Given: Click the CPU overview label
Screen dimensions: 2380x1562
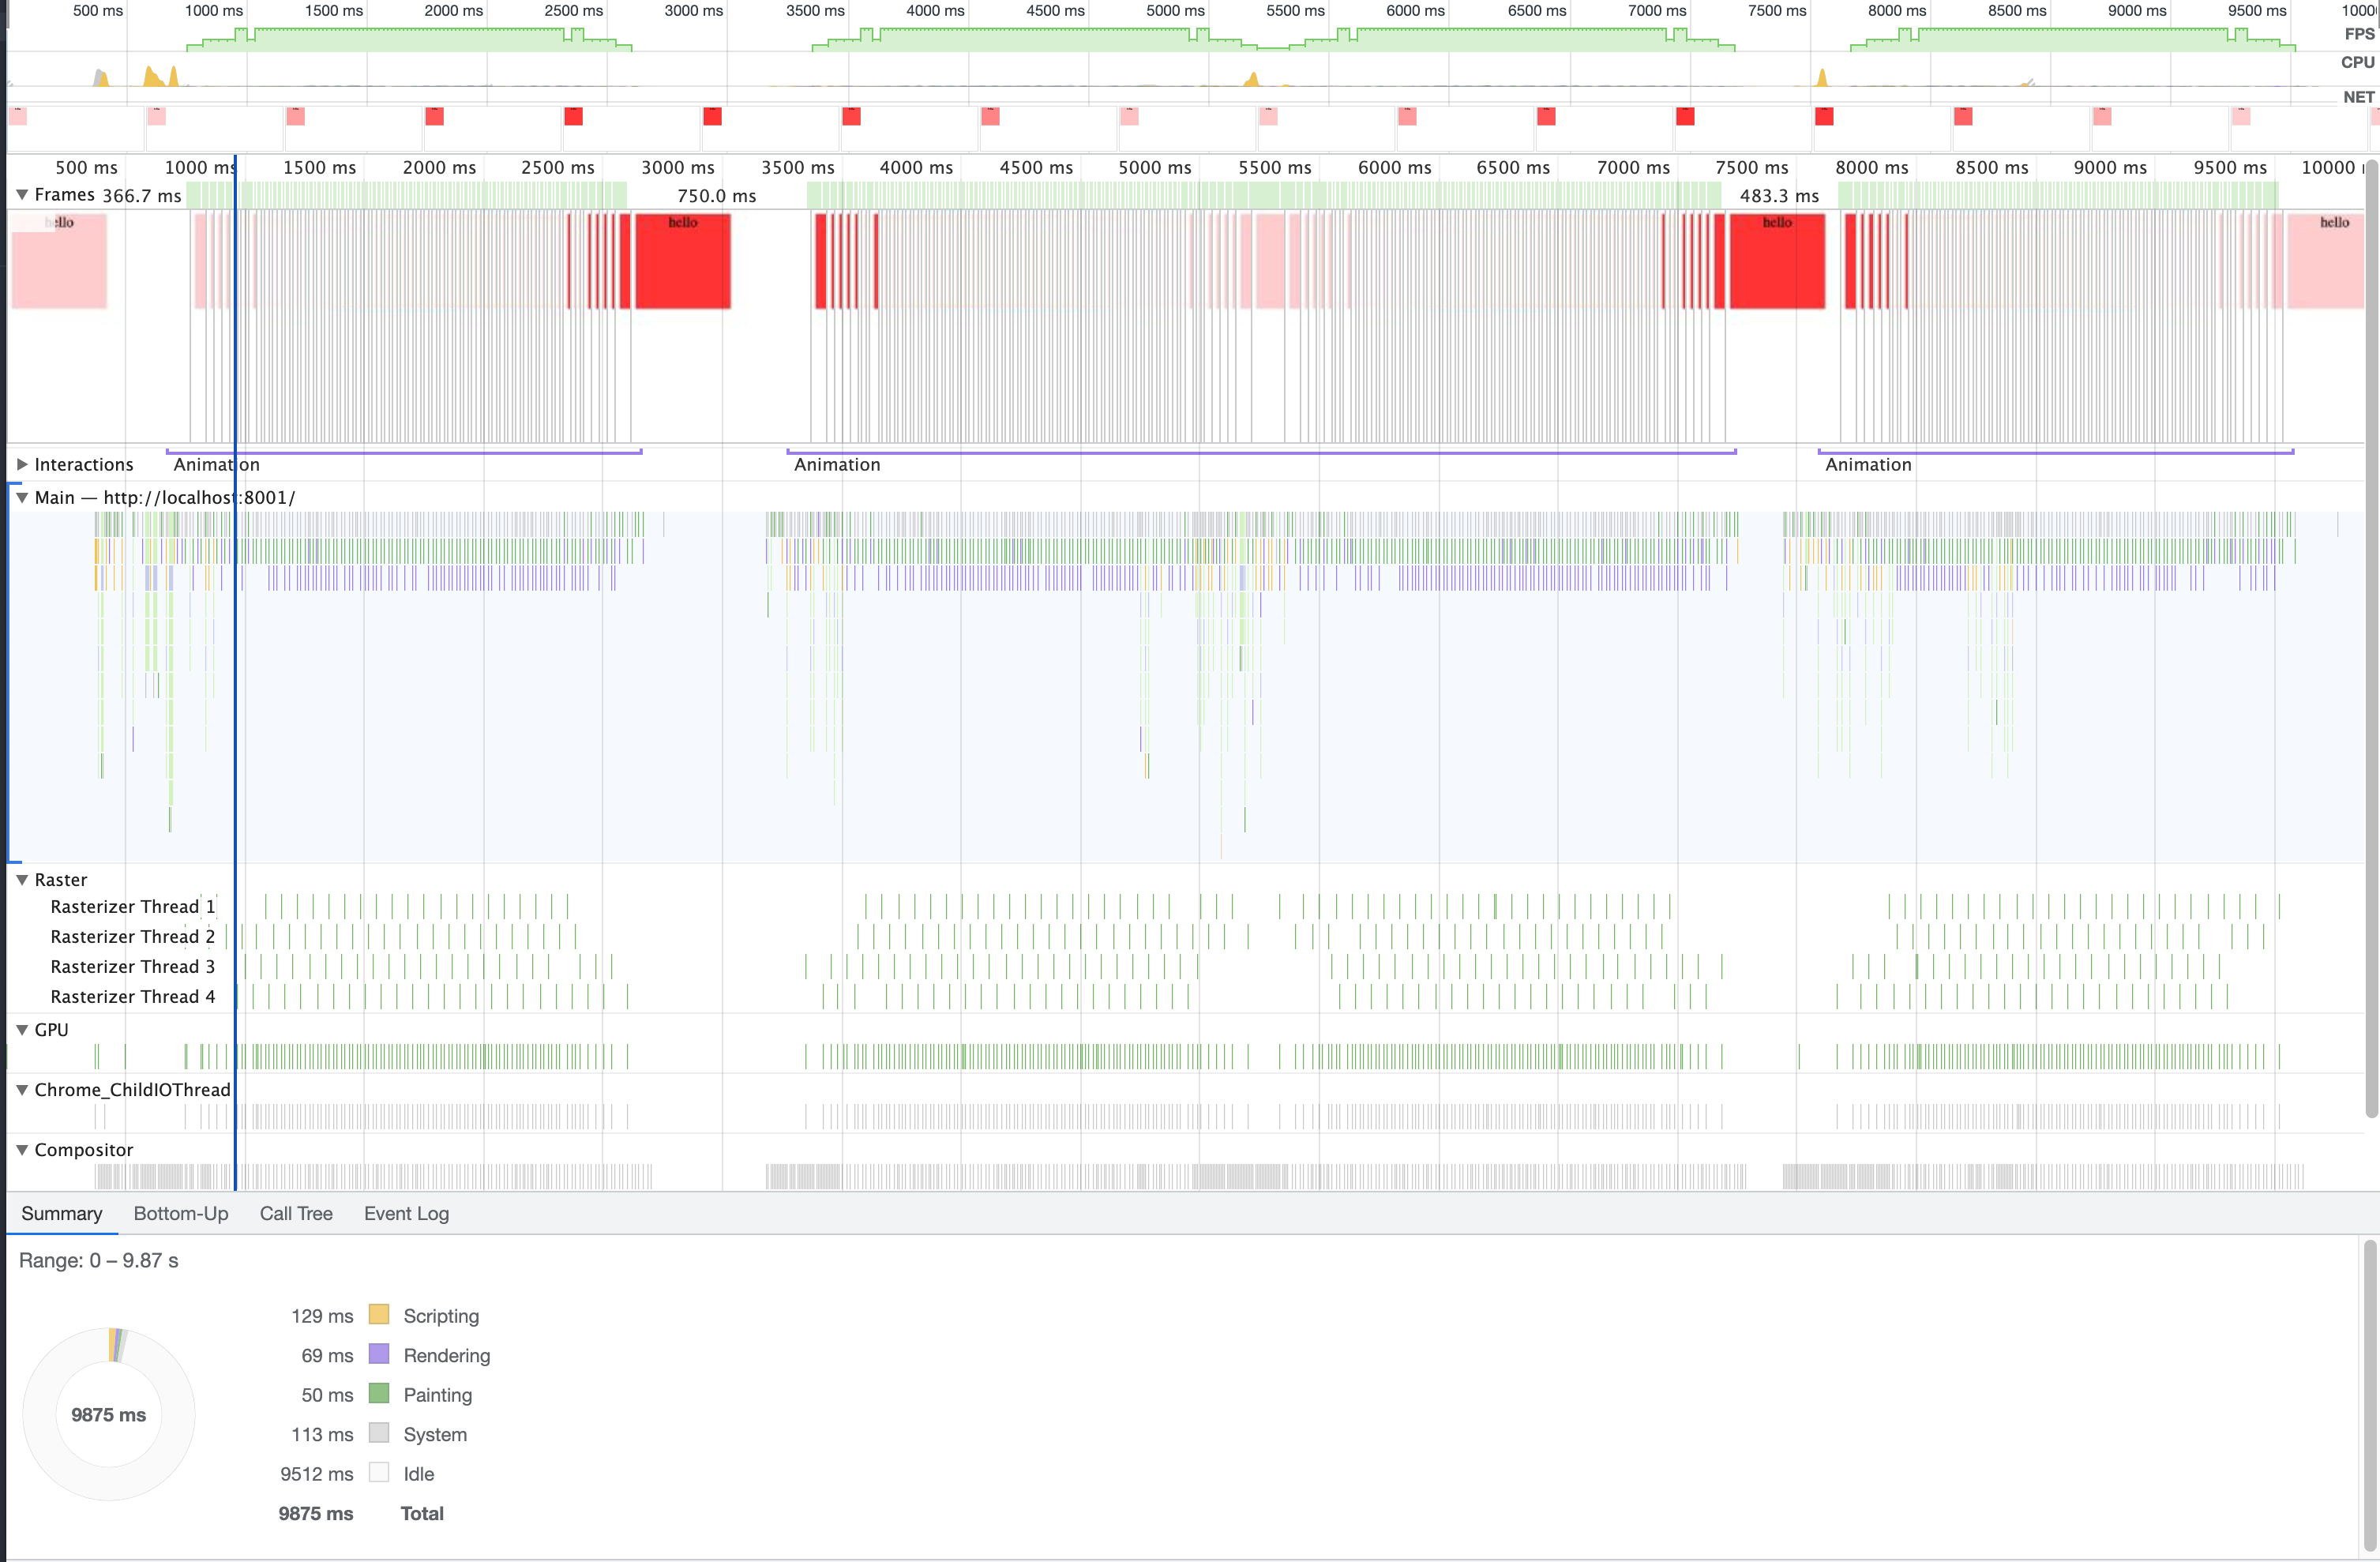Looking at the screenshot, I should [2357, 62].
